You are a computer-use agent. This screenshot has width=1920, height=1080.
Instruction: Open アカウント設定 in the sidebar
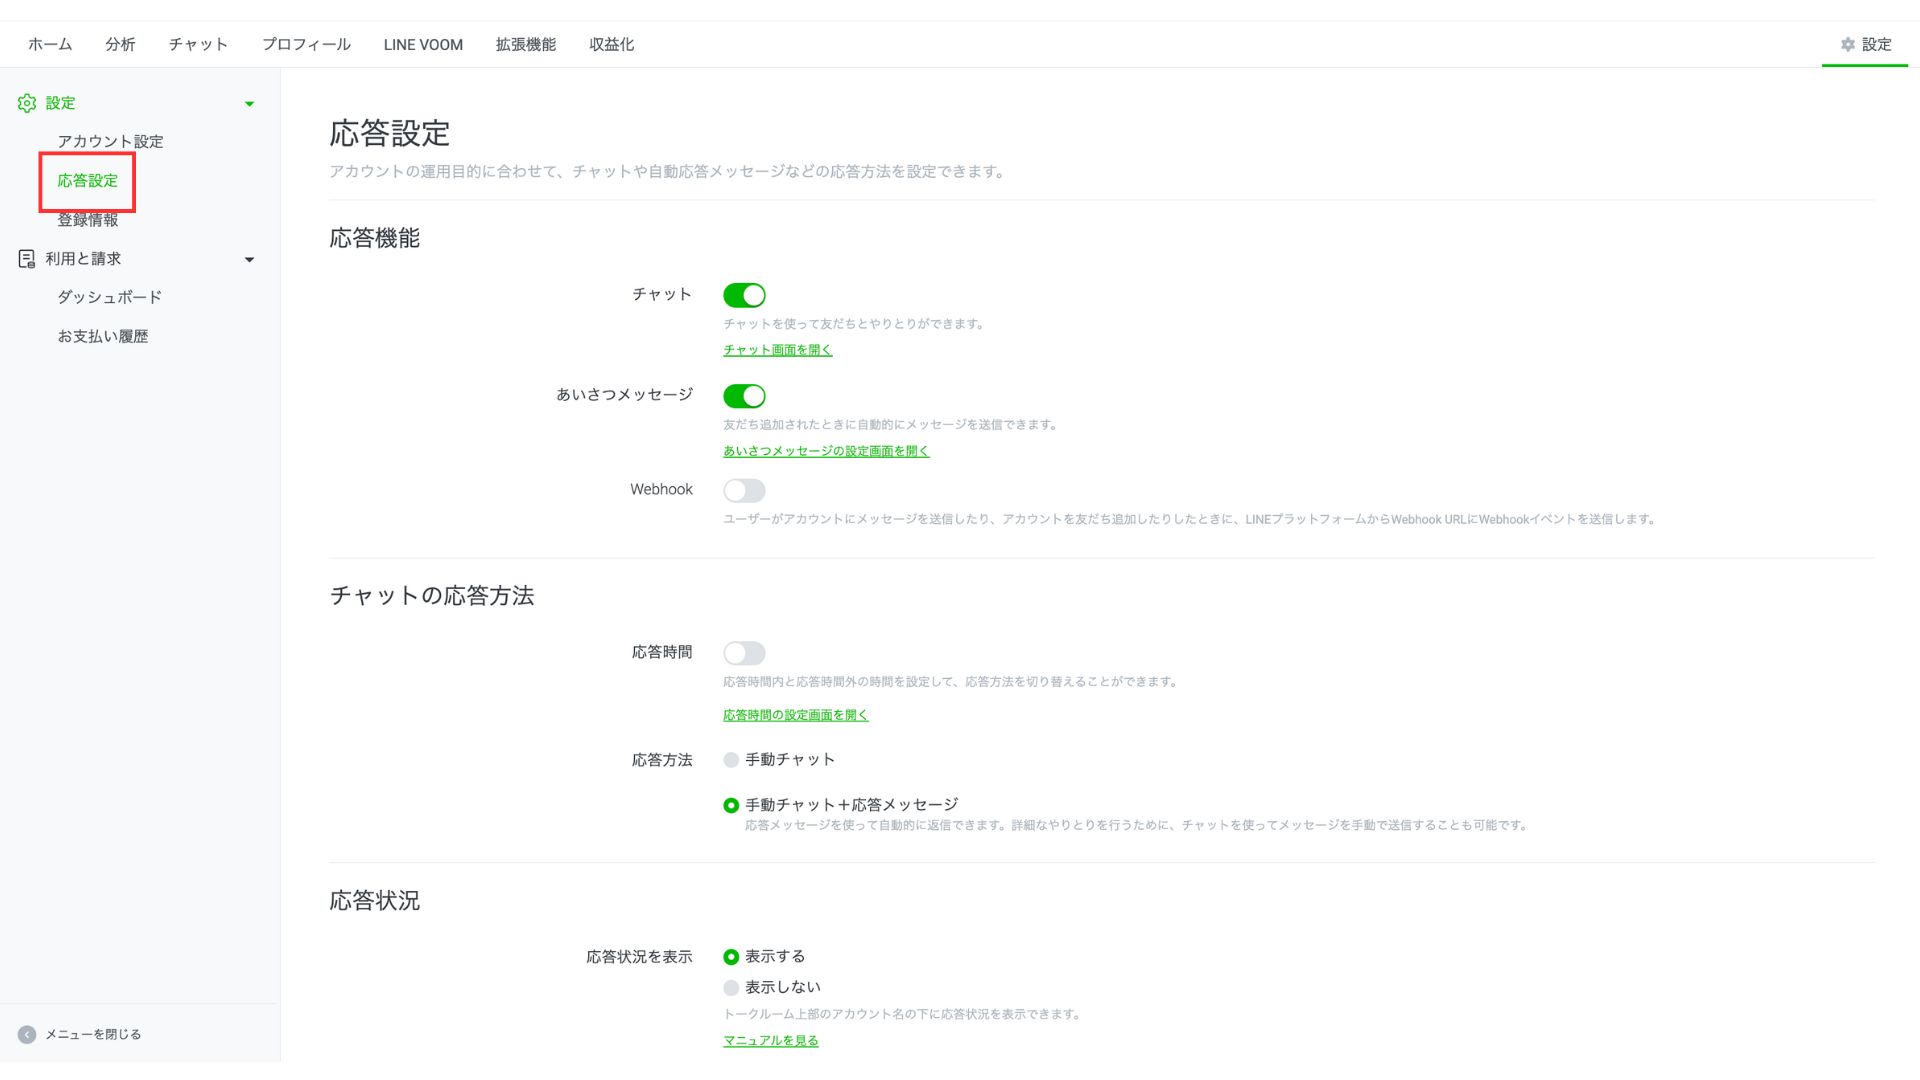[110, 142]
